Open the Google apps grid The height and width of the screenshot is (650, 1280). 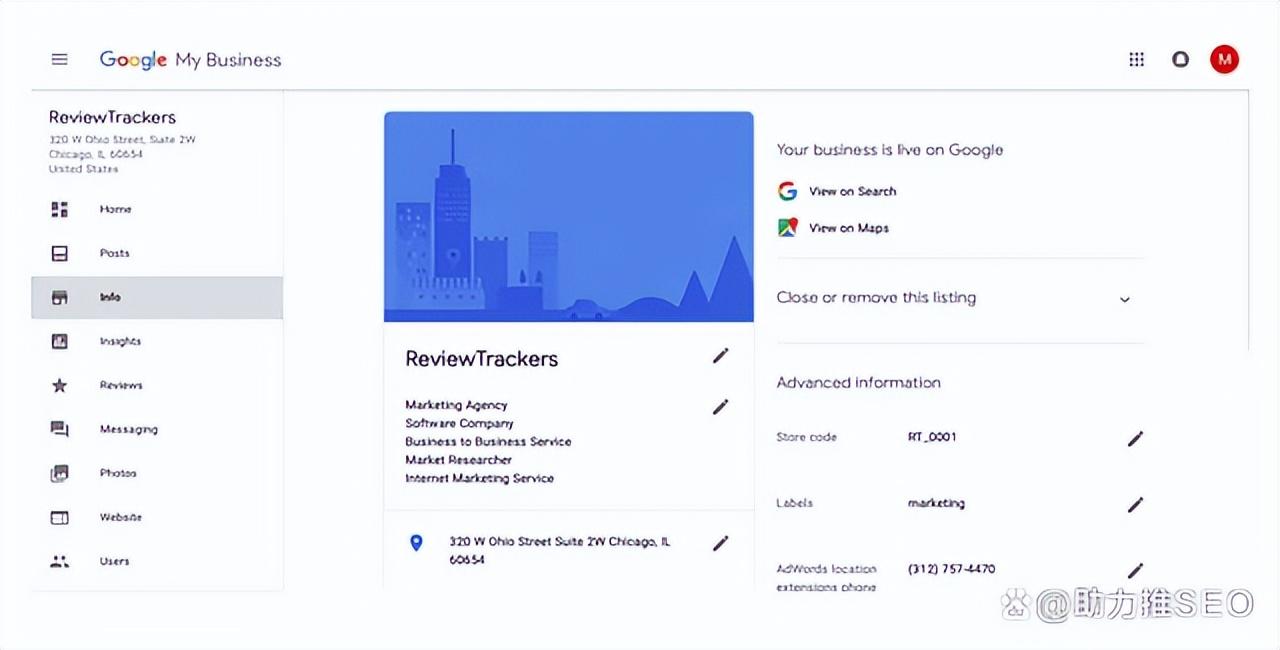coord(1136,60)
